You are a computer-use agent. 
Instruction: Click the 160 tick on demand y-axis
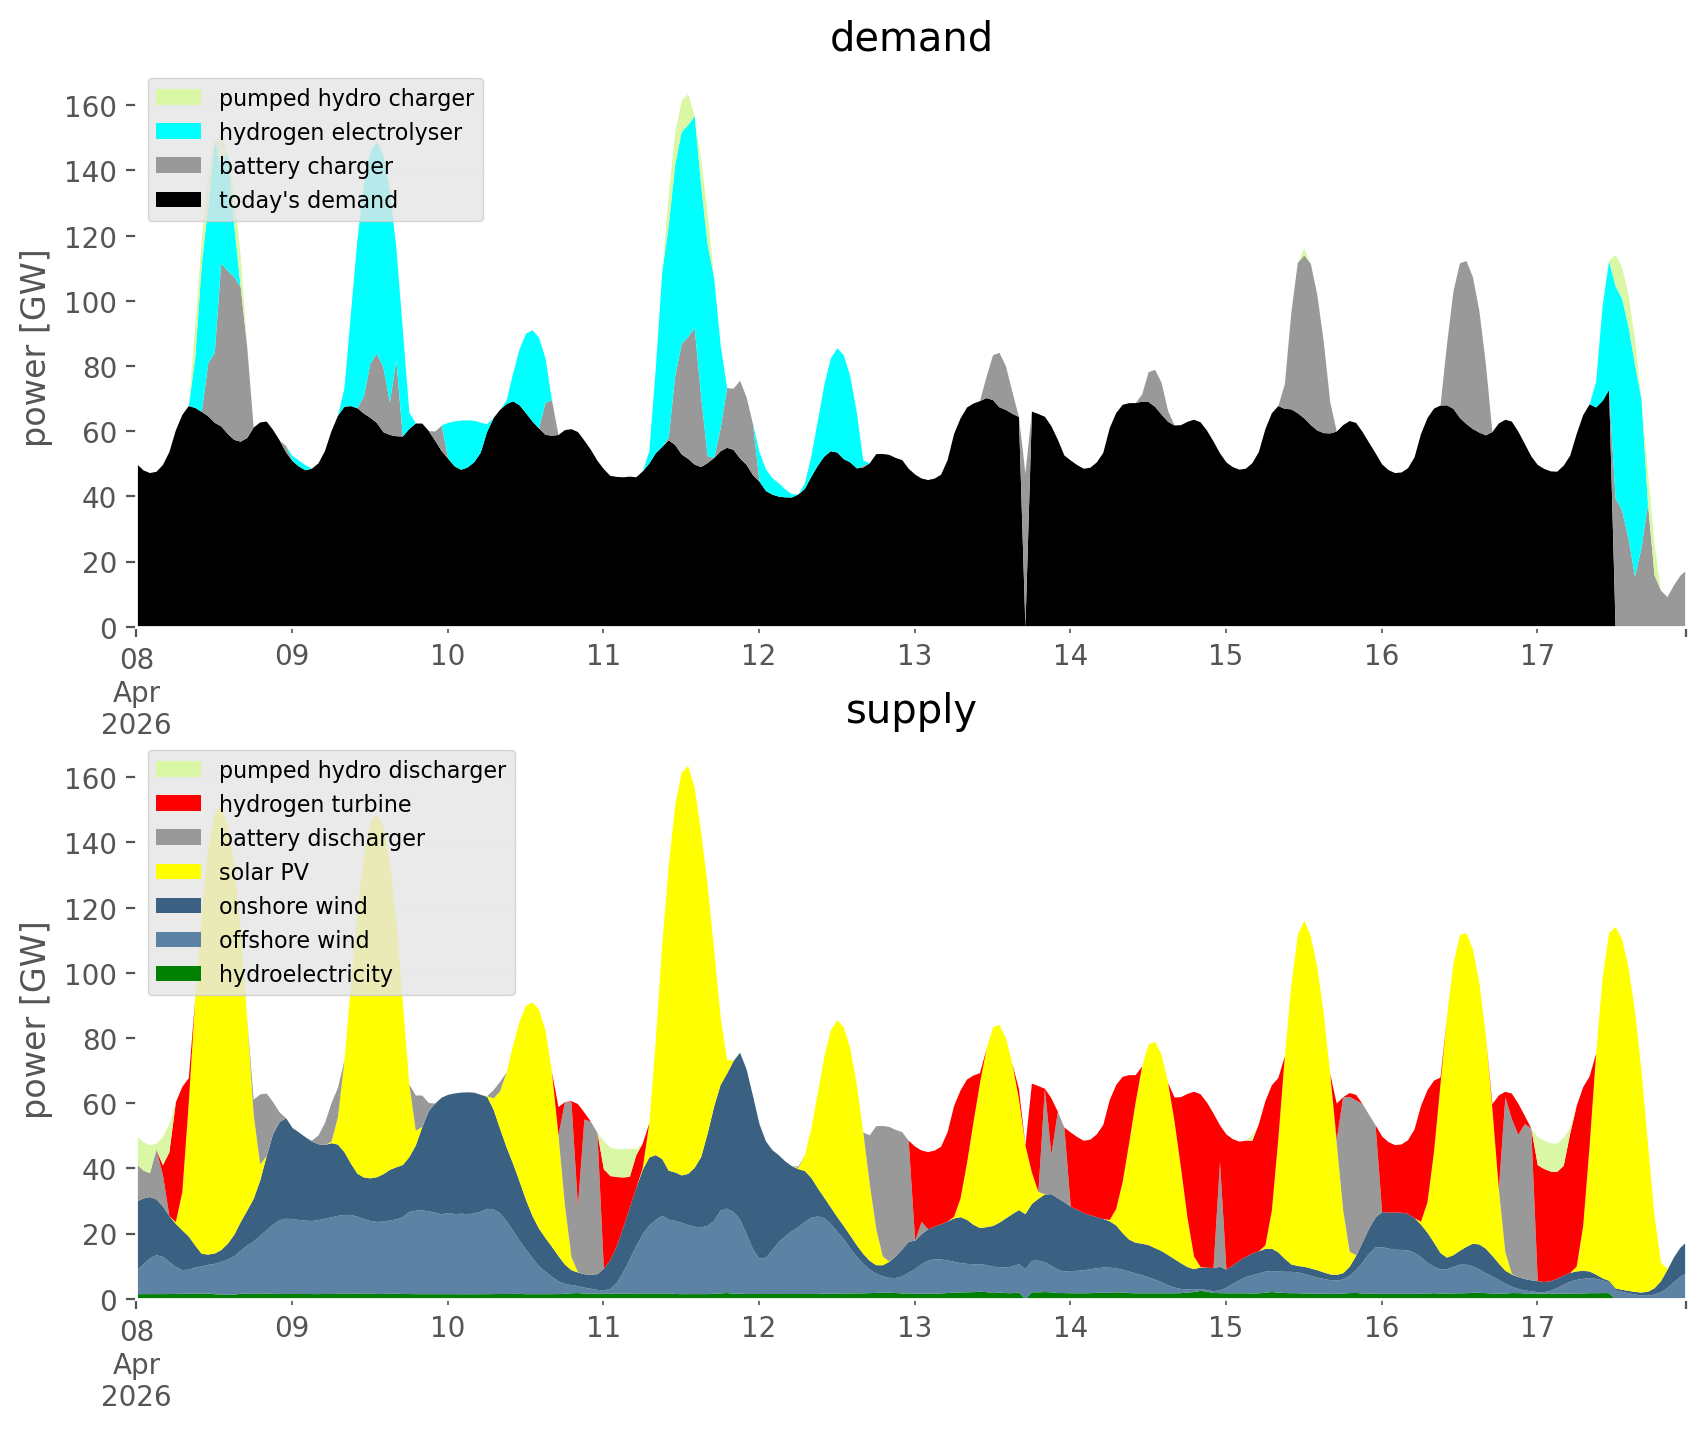[91, 106]
